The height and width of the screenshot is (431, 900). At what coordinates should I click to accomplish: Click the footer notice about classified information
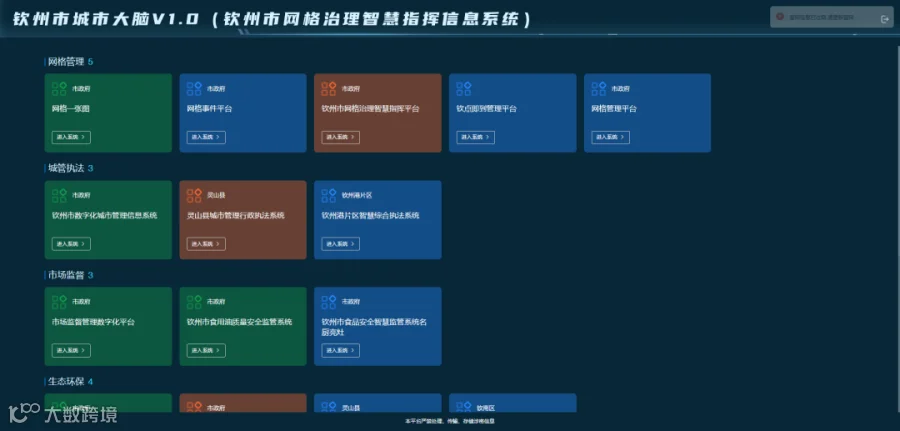(x=449, y=421)
